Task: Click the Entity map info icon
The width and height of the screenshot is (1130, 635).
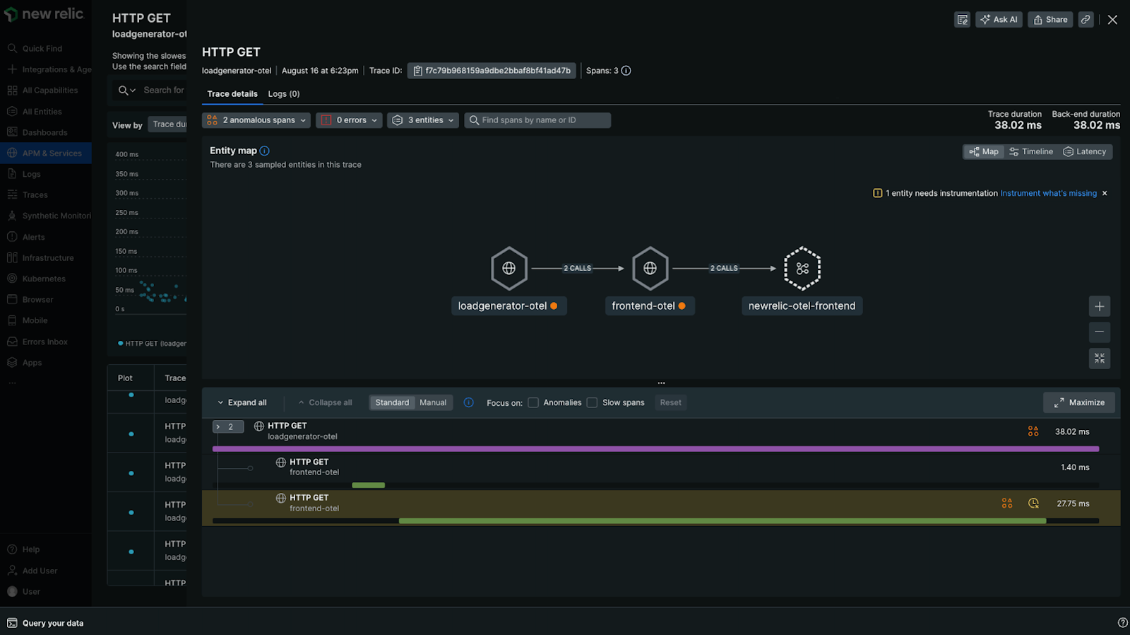Action: click(264, 151)
